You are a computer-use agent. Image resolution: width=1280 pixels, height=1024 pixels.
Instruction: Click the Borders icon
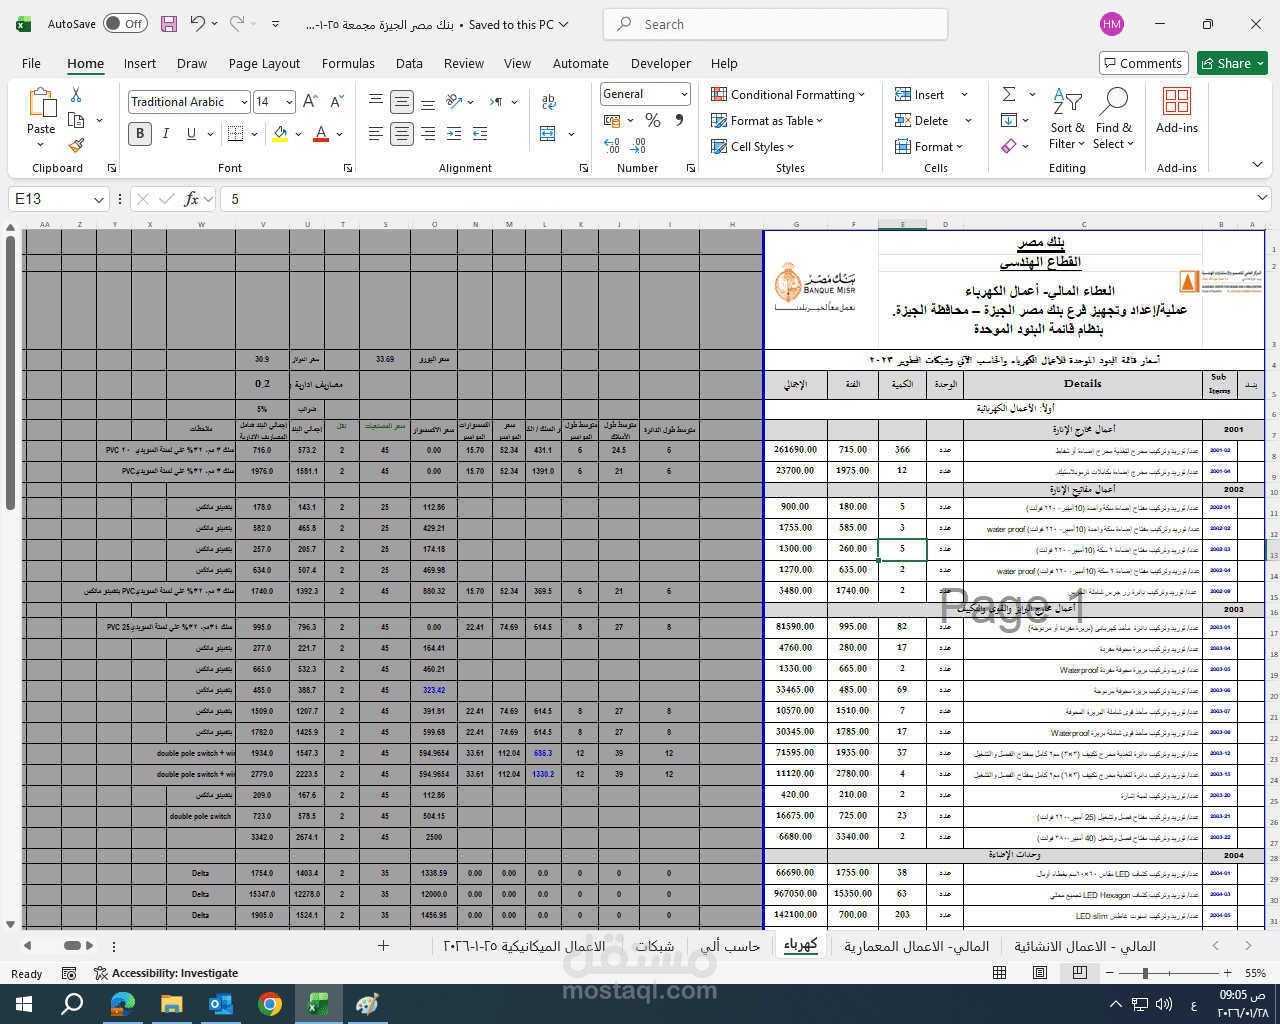[x=235, y=133]
